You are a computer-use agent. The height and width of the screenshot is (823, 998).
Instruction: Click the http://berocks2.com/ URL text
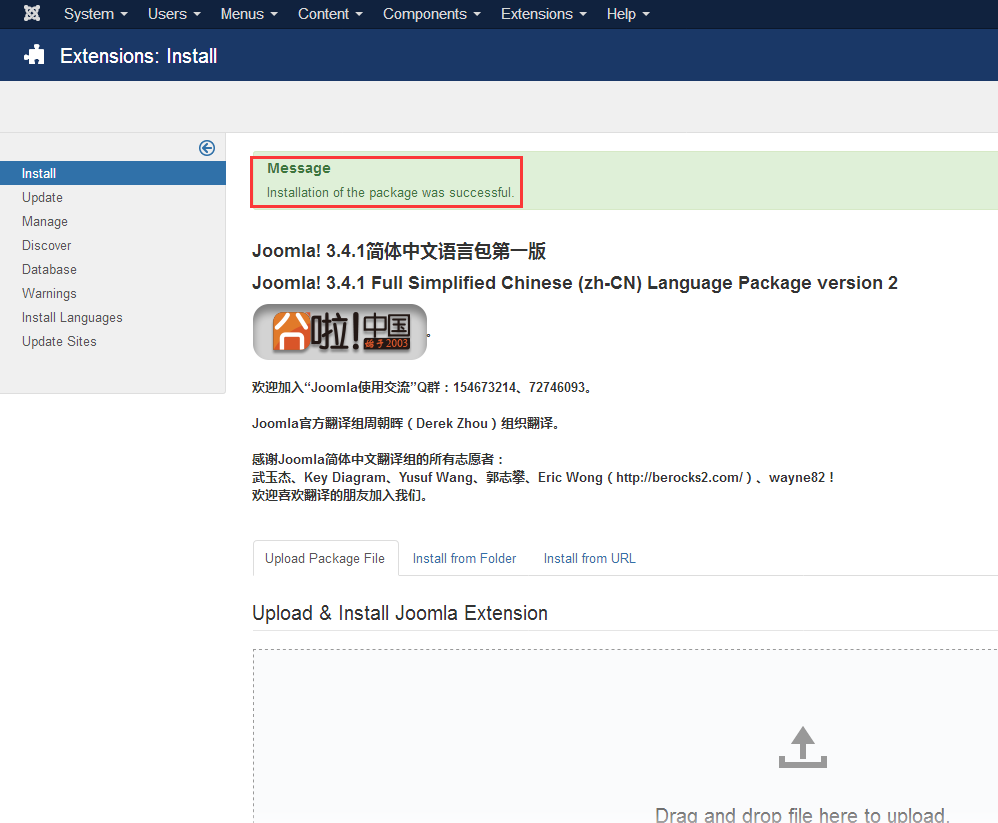coord(679,477)
